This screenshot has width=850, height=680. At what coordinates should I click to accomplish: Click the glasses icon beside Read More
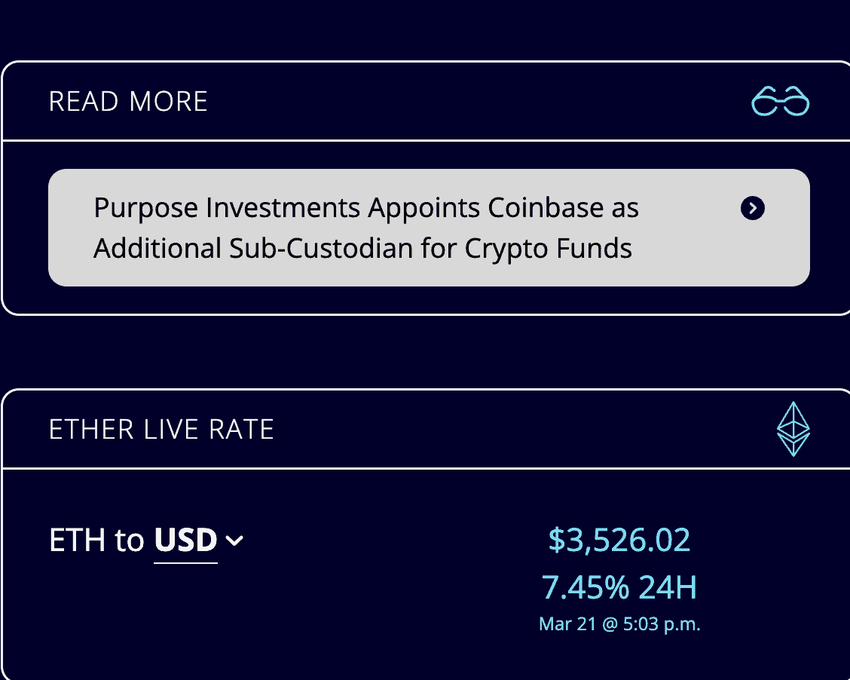coord(780,101)
